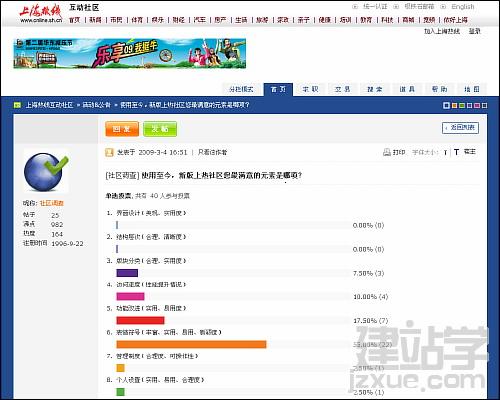Click the globe checkmark user avatar

[46, 171]
